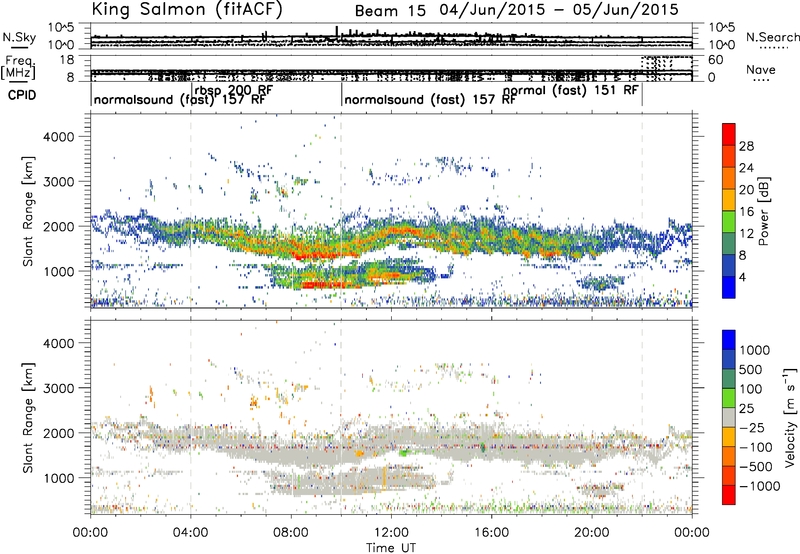Click the '08:00' time axis tick label
This screenshot has height=554, width=800.
pos(291,533)
